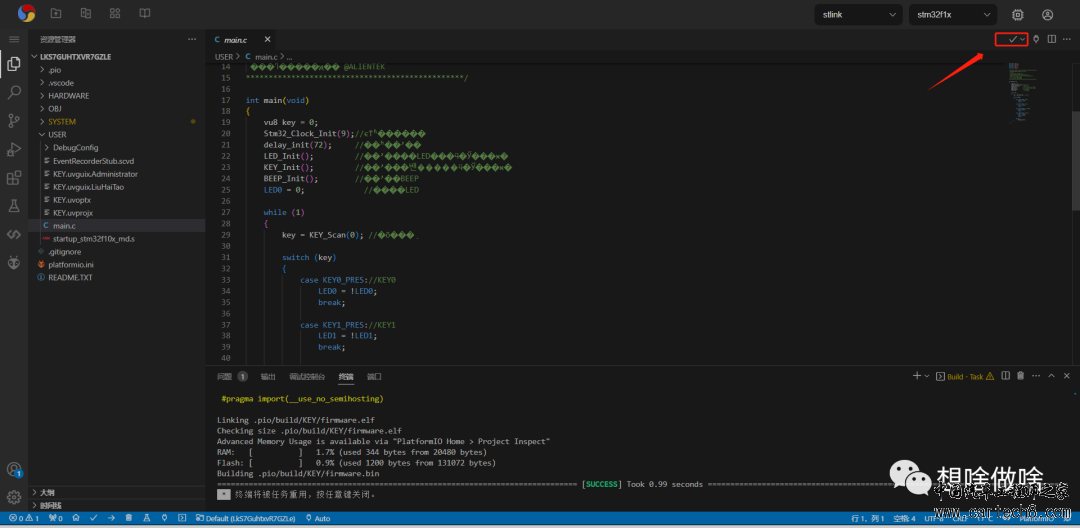Viewport: 1080px width, 528px height.
Task: Click PlatformIO Home icon in the status bar
Action: click(x=76, y=518)
